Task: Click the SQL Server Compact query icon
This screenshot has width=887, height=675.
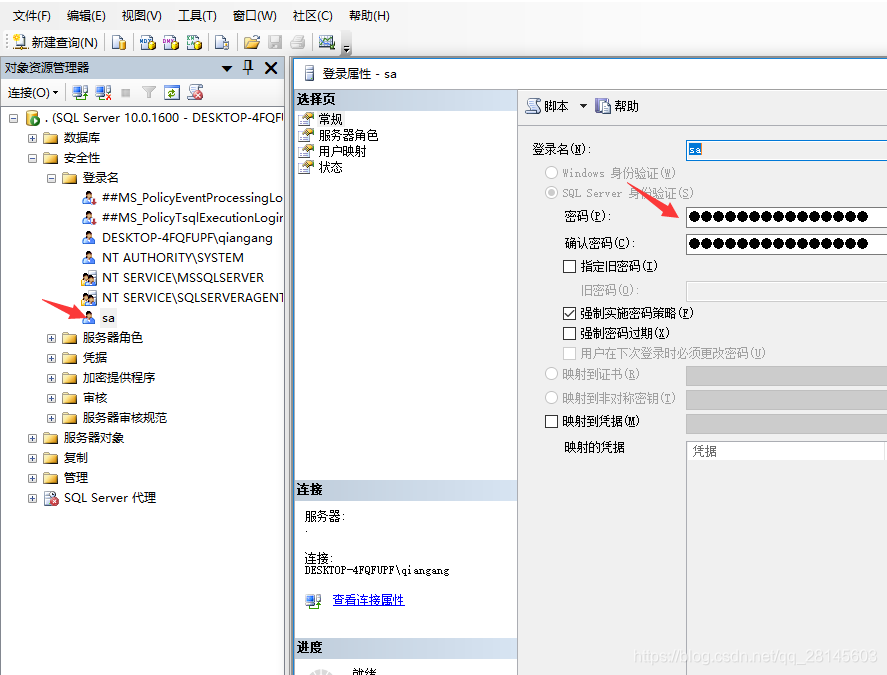Action: click(222, 42)
